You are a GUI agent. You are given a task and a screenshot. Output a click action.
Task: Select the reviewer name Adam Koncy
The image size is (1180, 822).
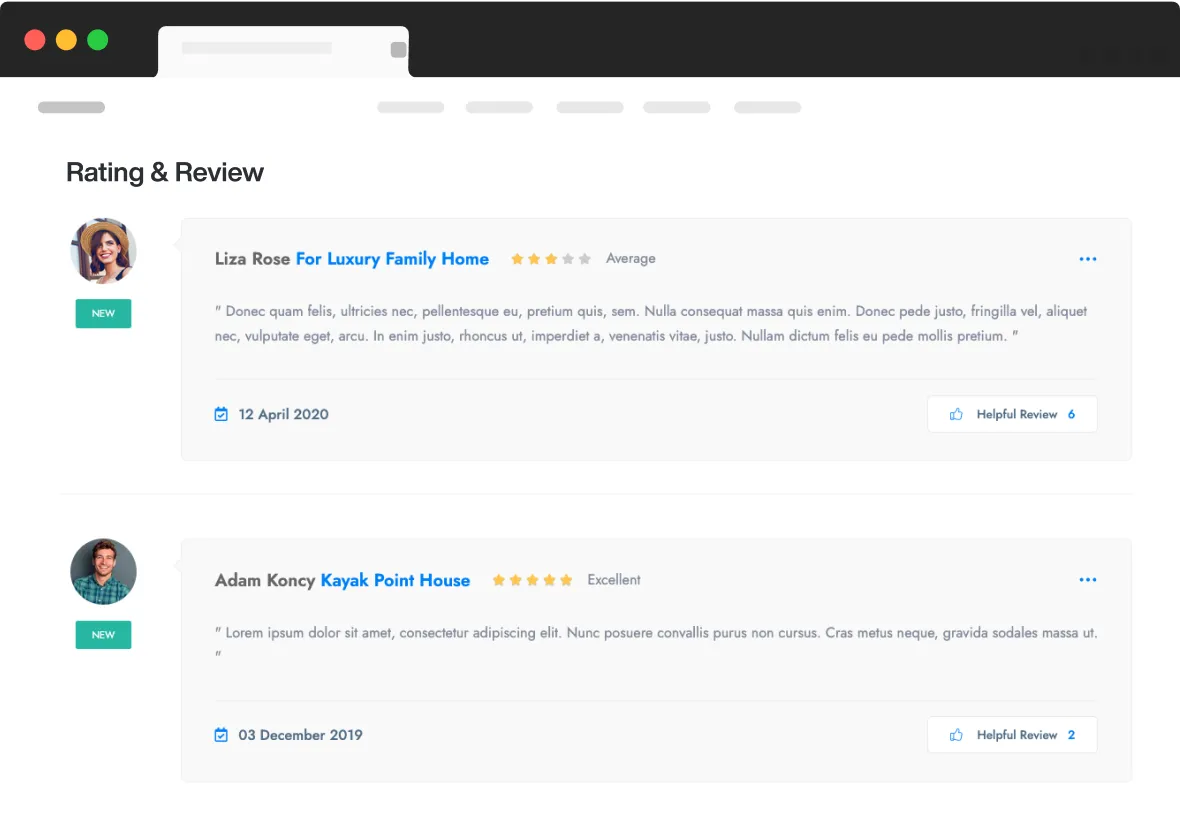265,580
